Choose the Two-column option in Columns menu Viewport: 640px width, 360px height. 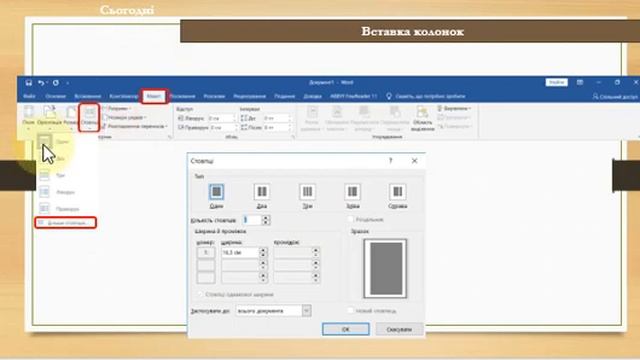click(53, 159)
